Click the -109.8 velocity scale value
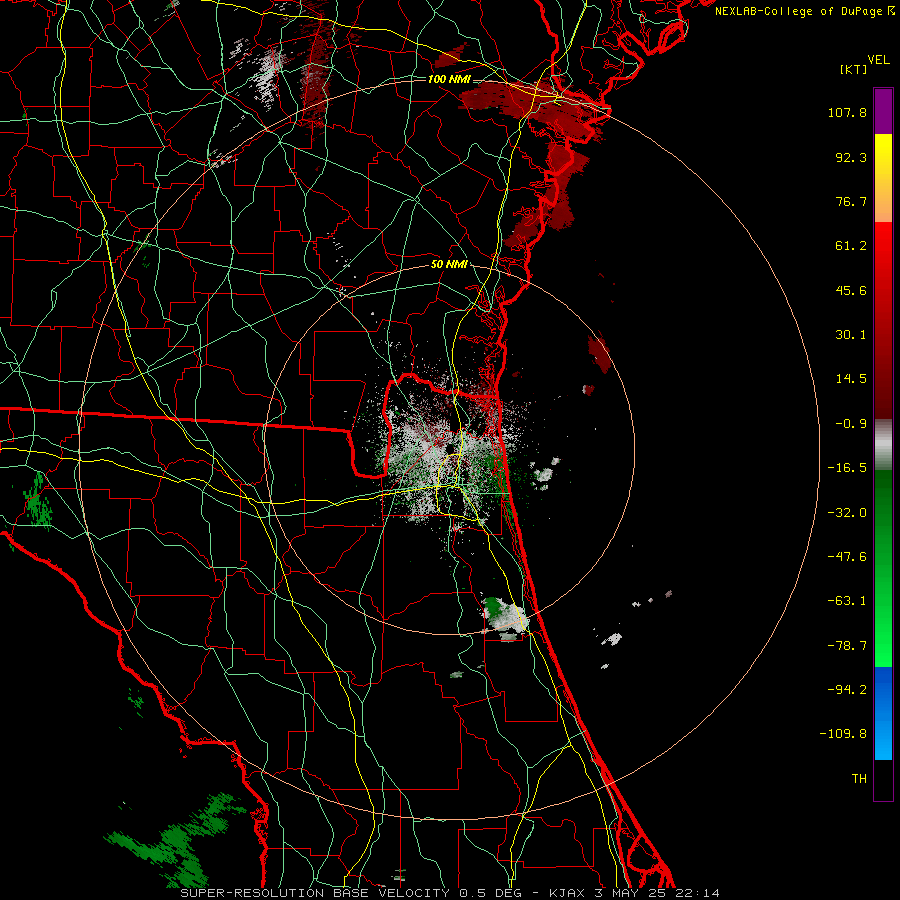900x900 pixels. coord(843,734)
